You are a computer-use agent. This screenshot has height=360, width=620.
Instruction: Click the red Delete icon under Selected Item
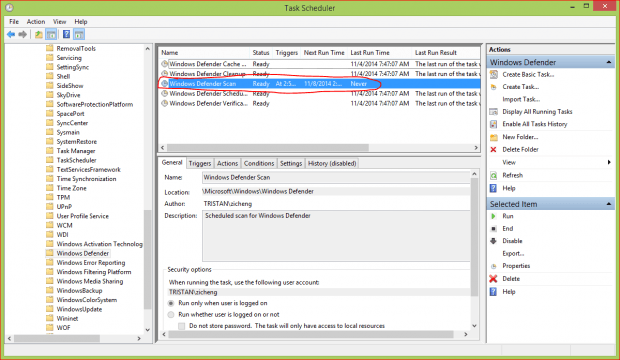point(493,279)
